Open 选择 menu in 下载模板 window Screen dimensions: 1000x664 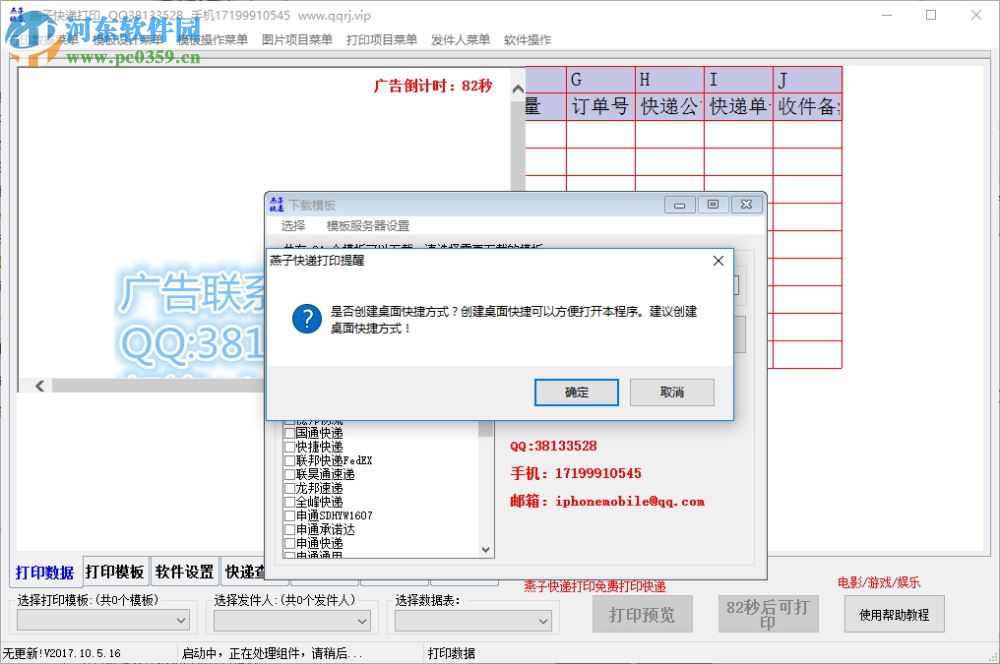tap(293, 226)
